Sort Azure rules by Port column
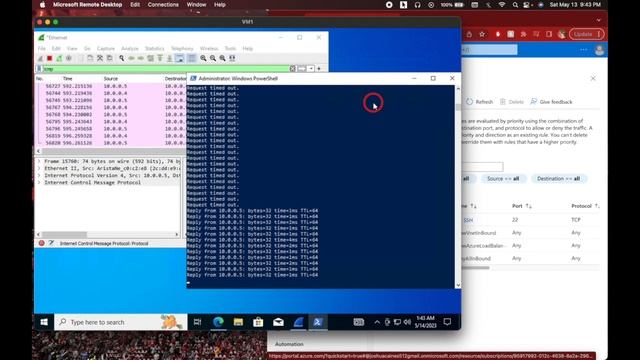 pyautogui.click(x=522, y=206)
